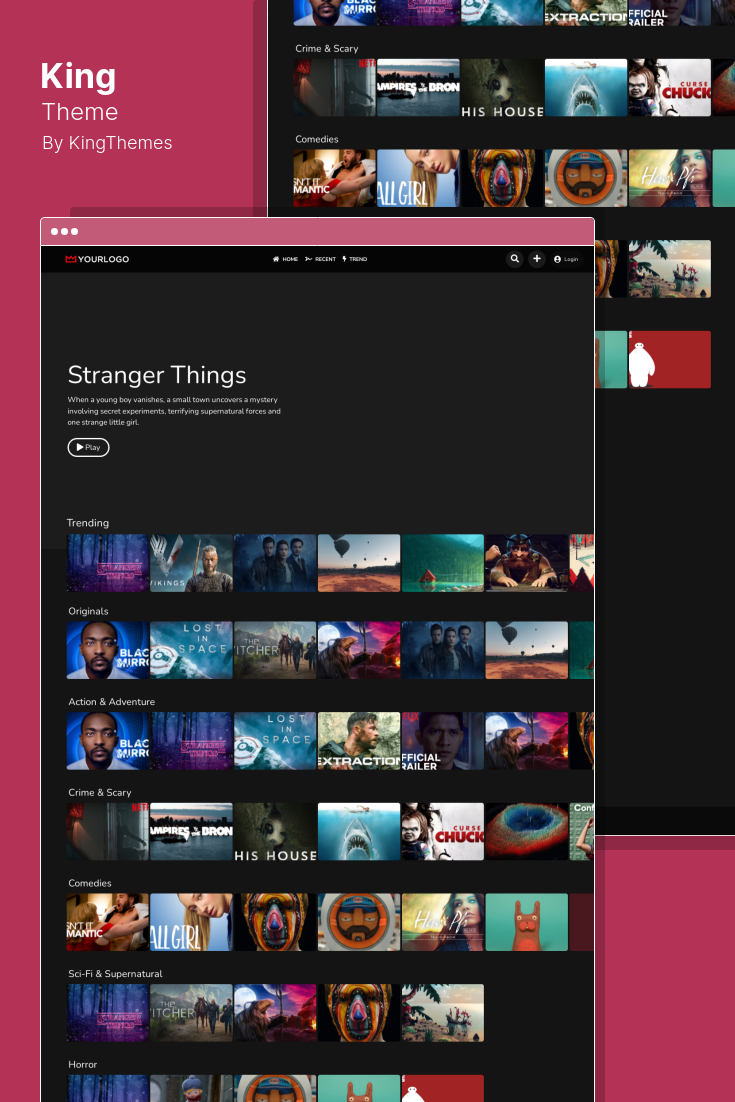Open Curse of Chucky thumbnail in front window
Image resolution: width=735 pixels, height=1102 pixels.
pyautogui.click(x=443, y=831)
